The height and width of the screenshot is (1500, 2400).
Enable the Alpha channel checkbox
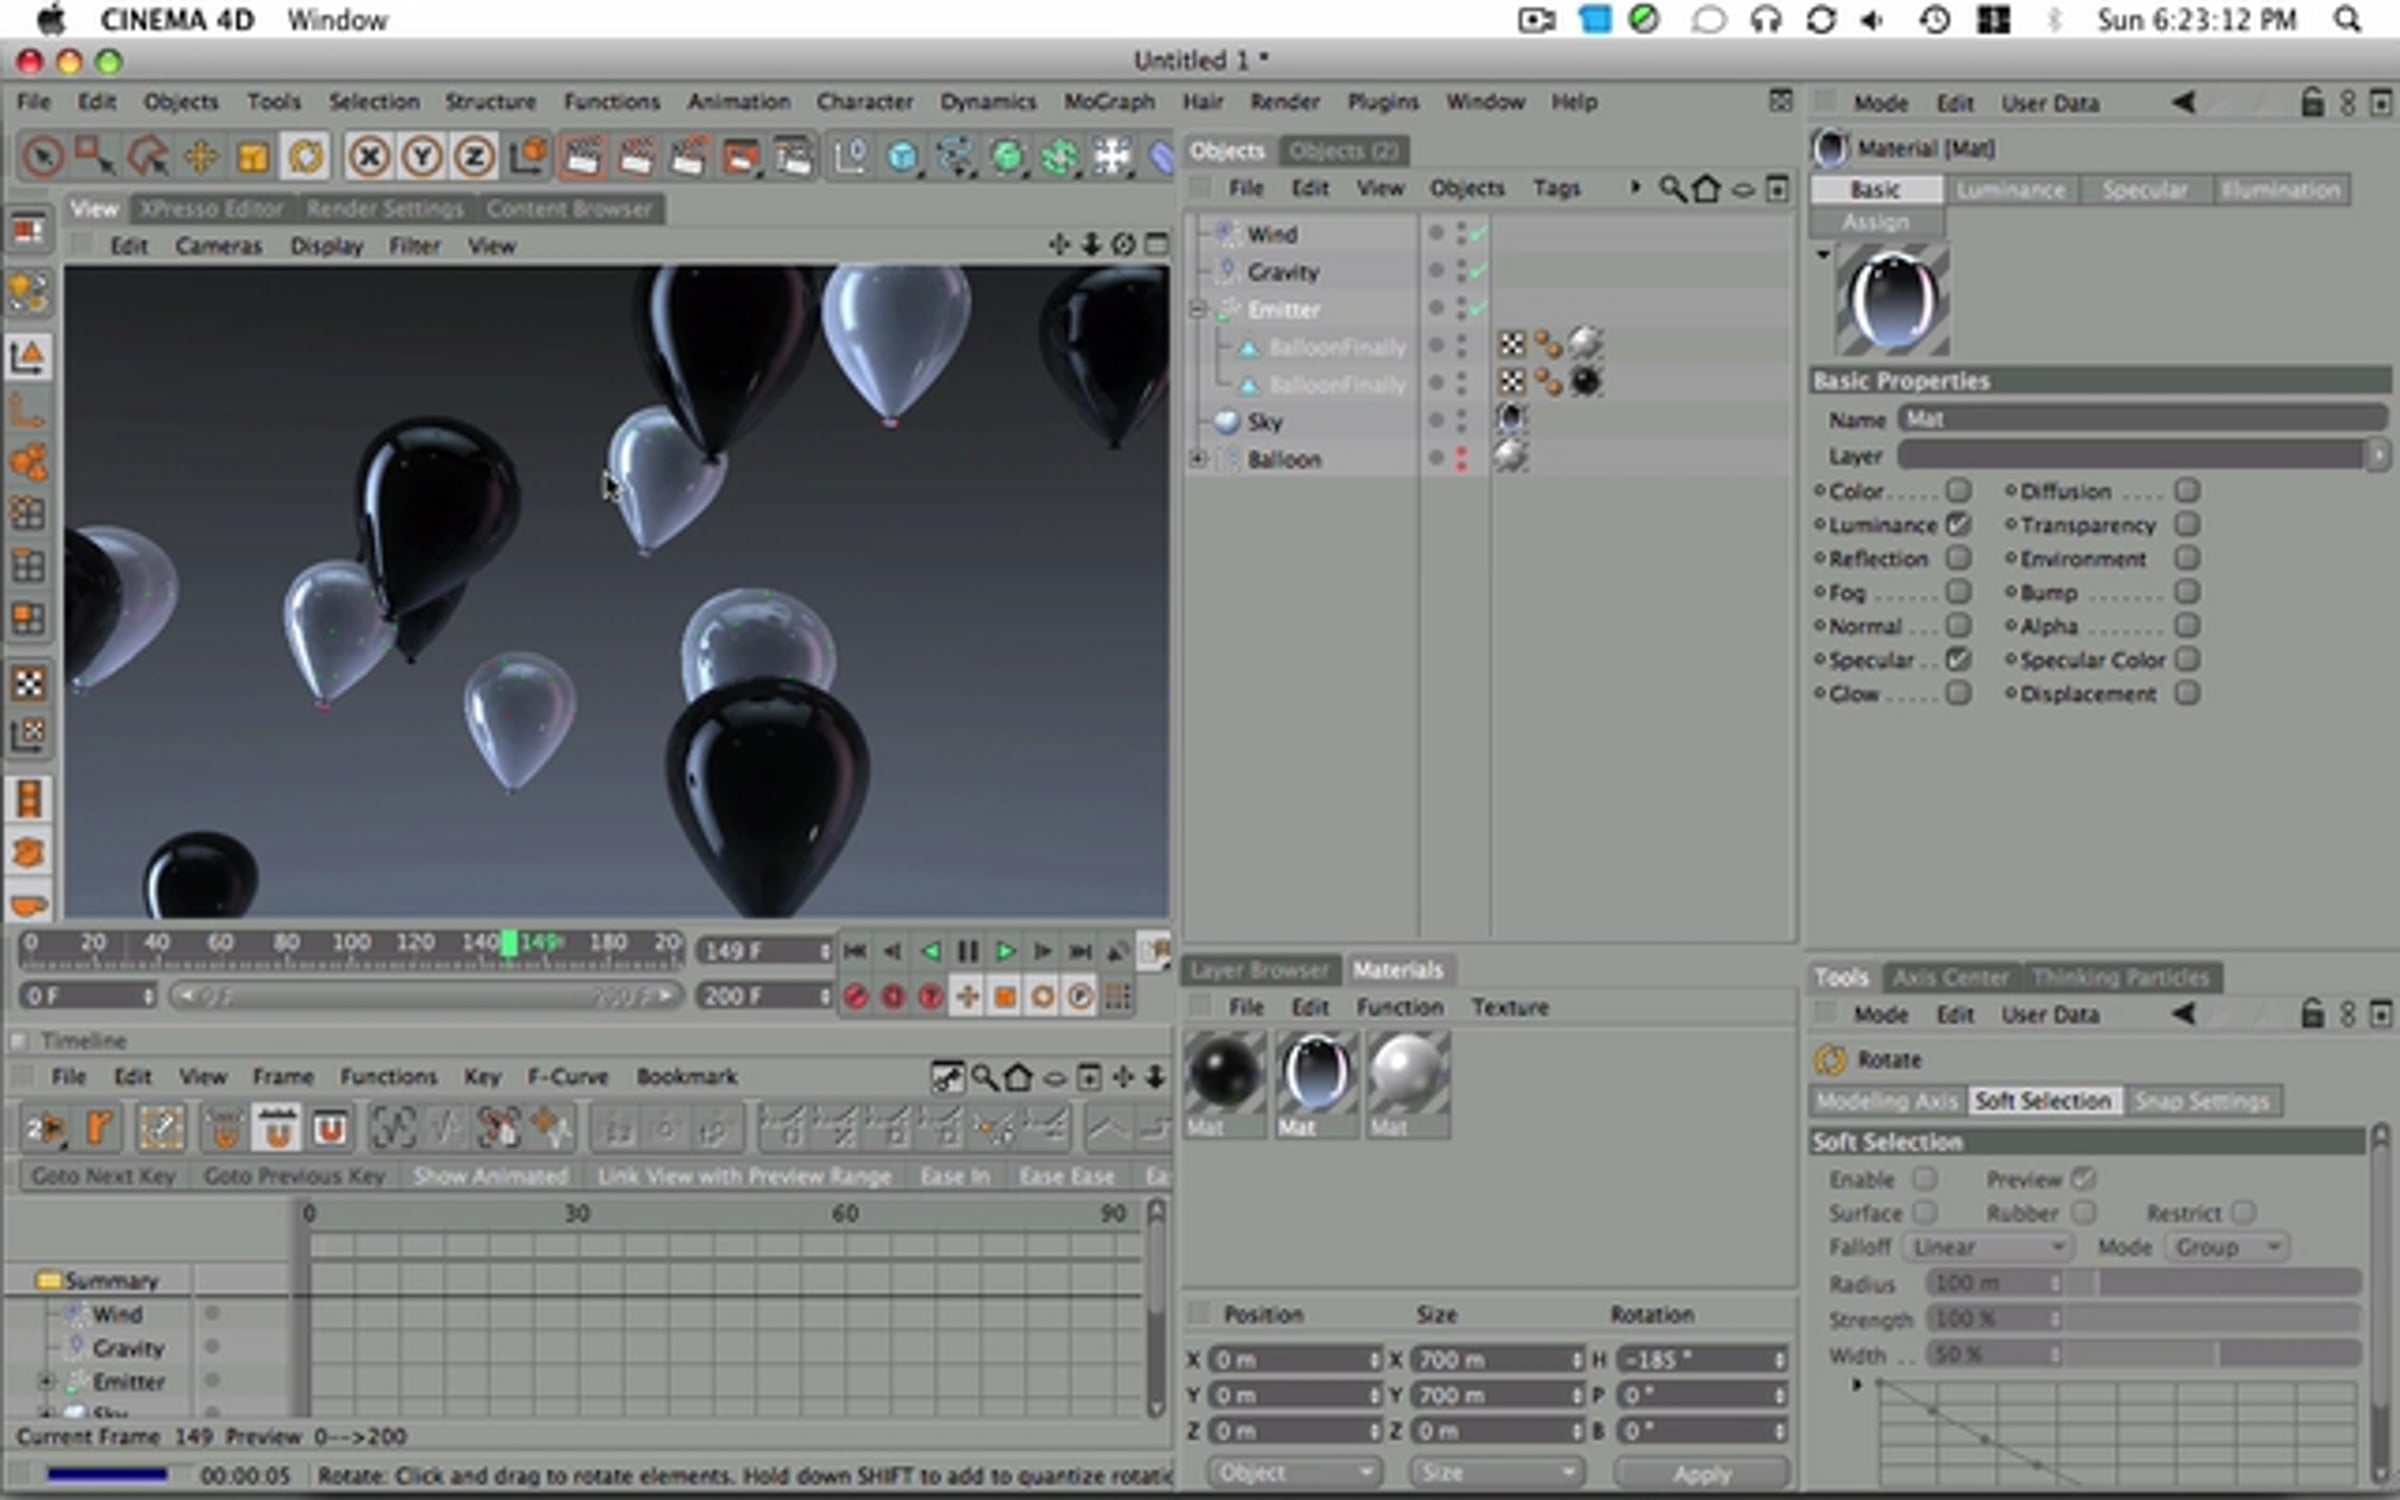[2187, 625]
